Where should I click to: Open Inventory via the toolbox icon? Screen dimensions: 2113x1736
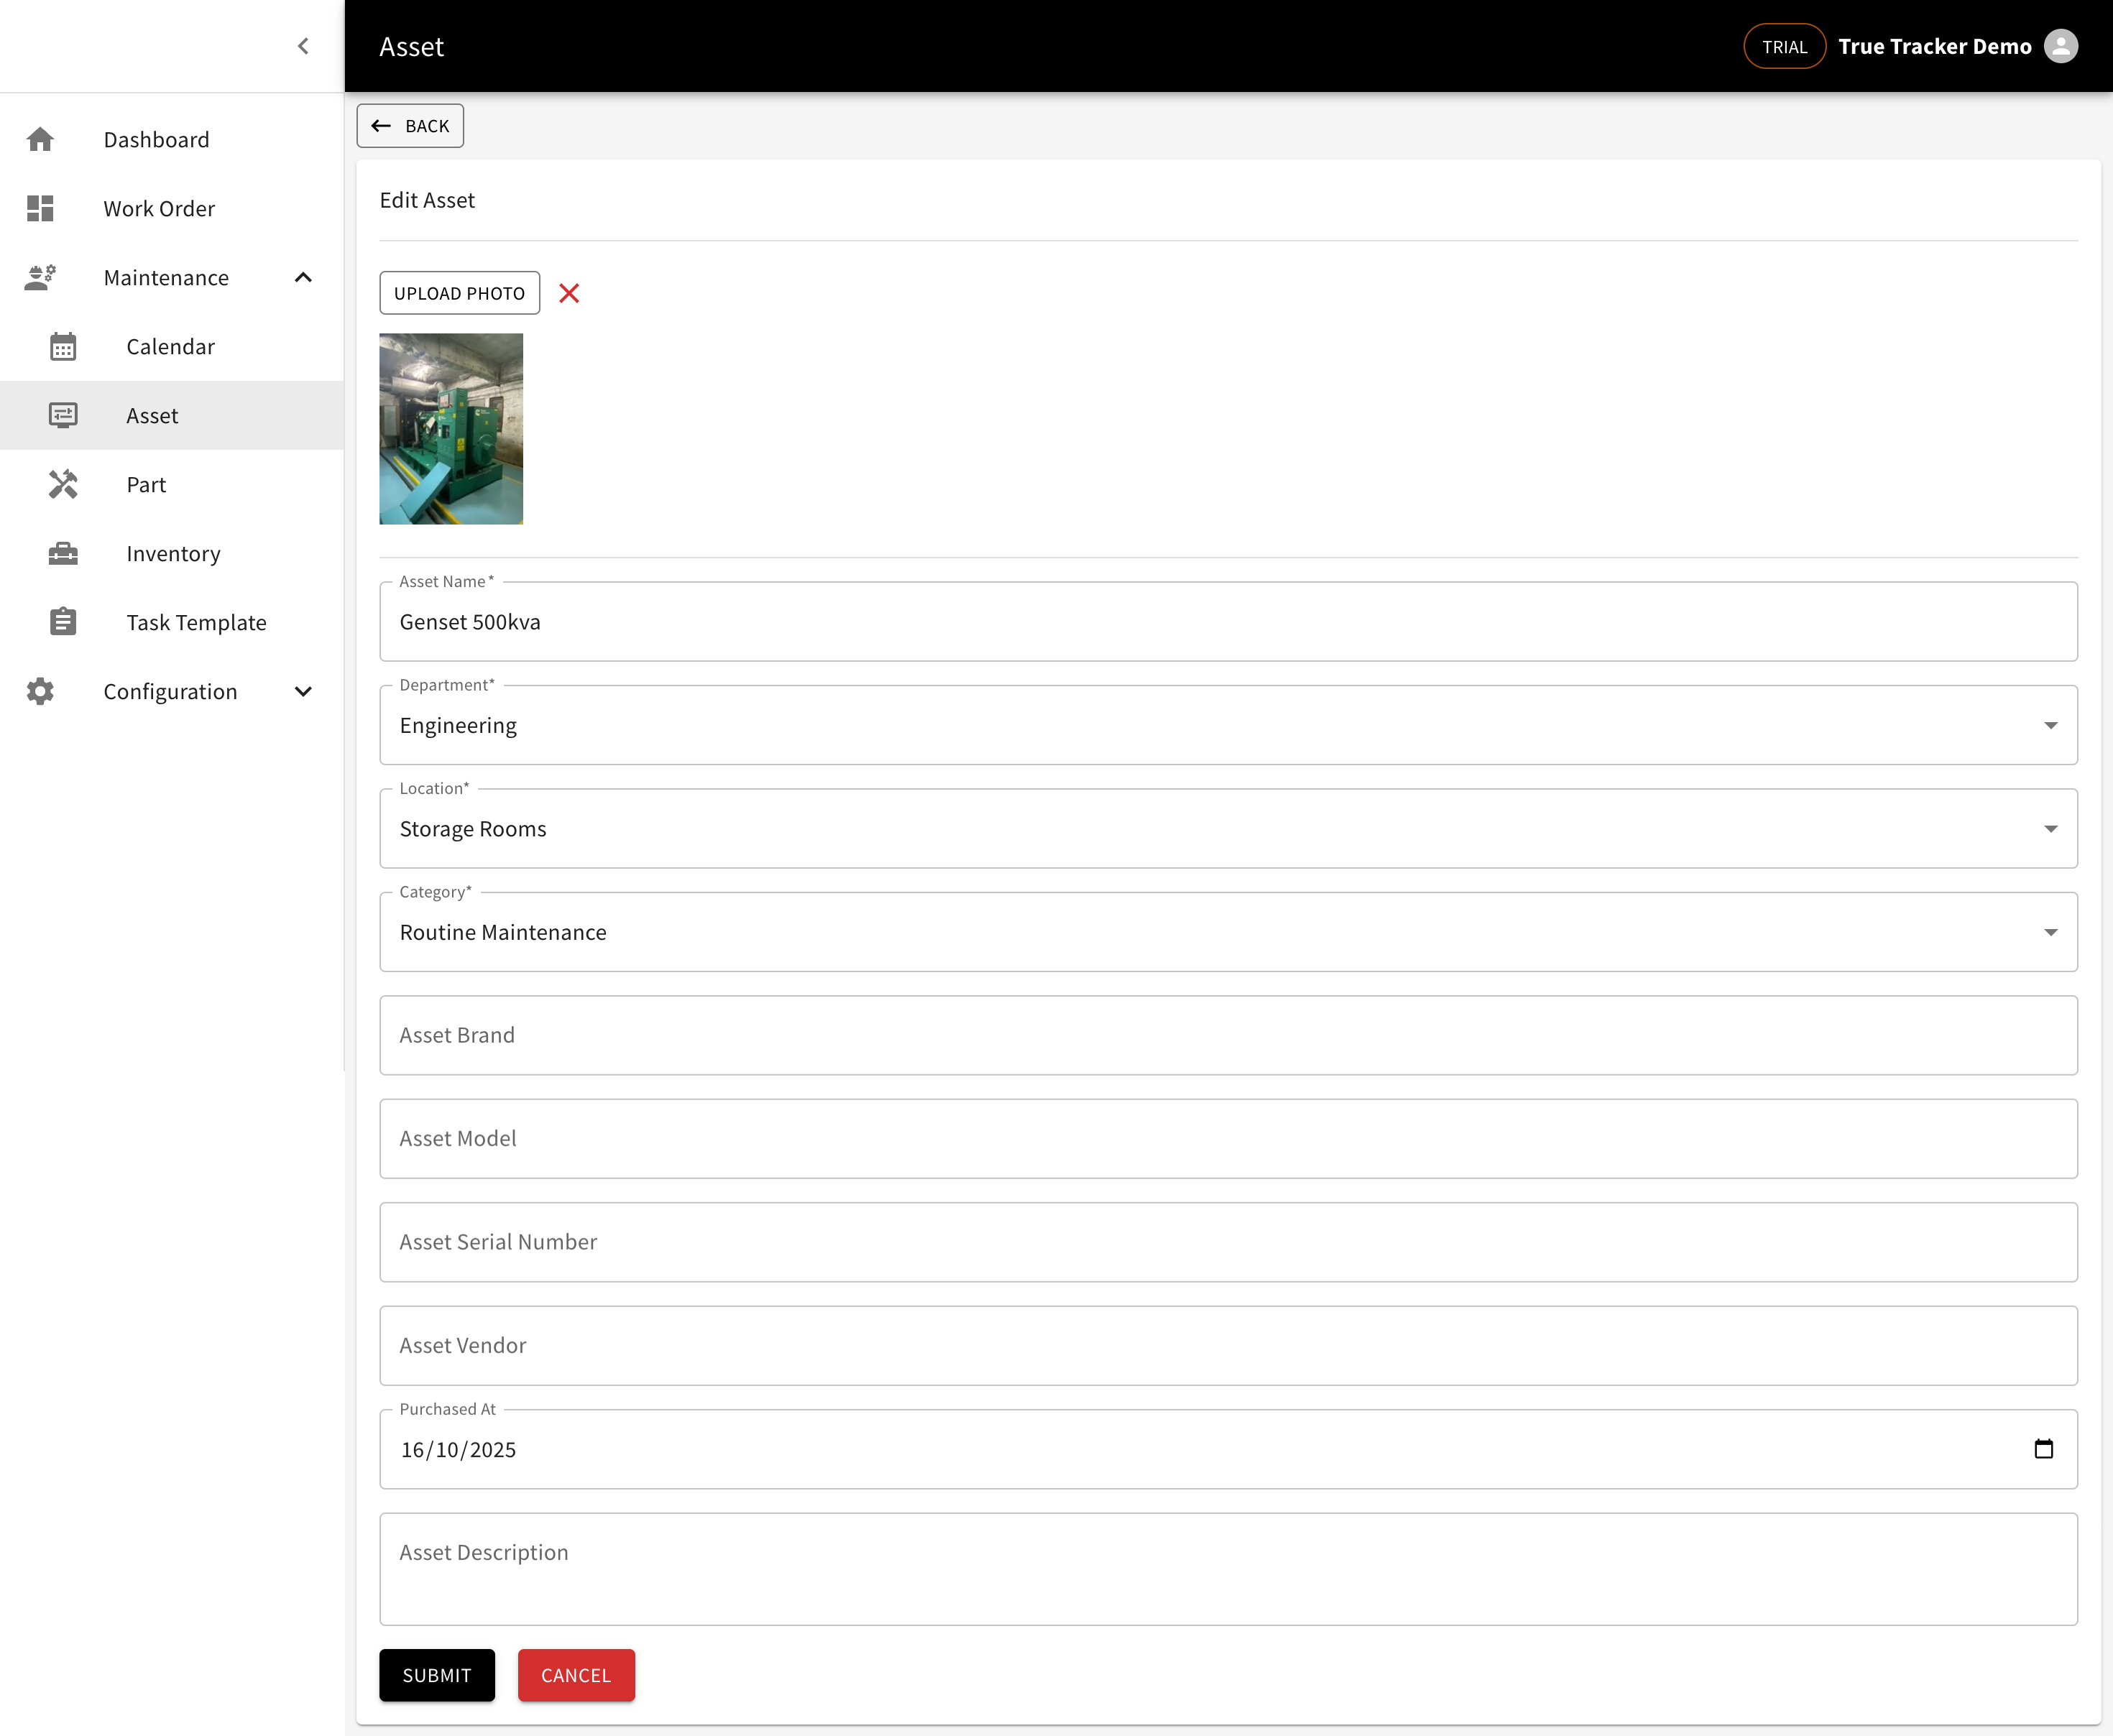[x=64, y=553]
